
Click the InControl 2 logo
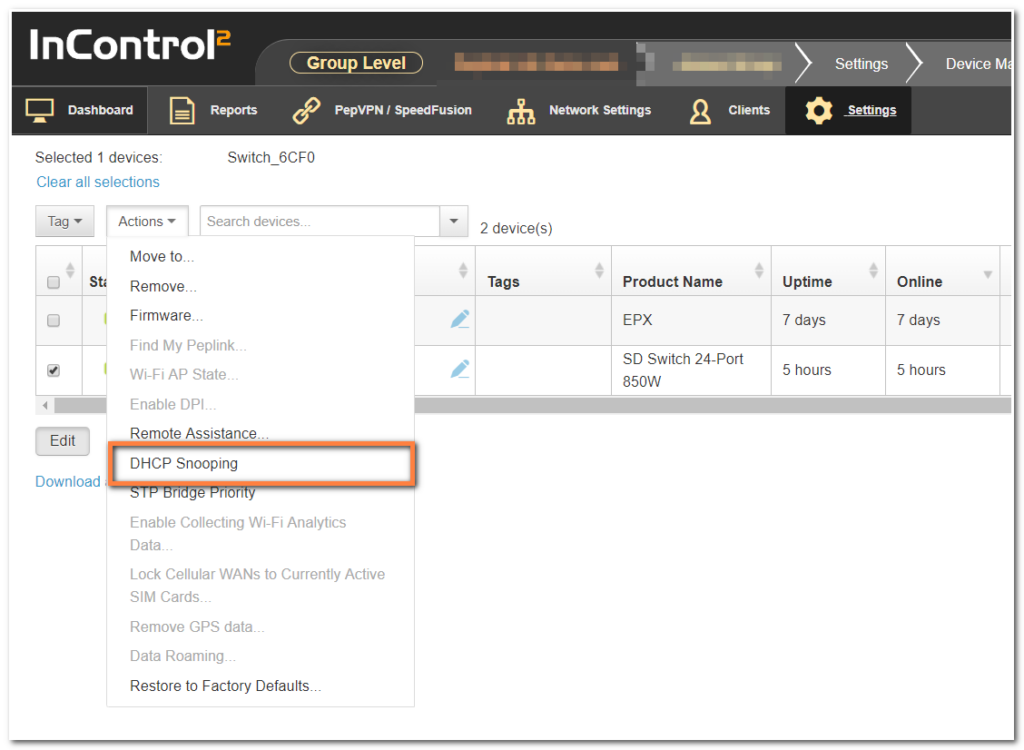point(130,44)
